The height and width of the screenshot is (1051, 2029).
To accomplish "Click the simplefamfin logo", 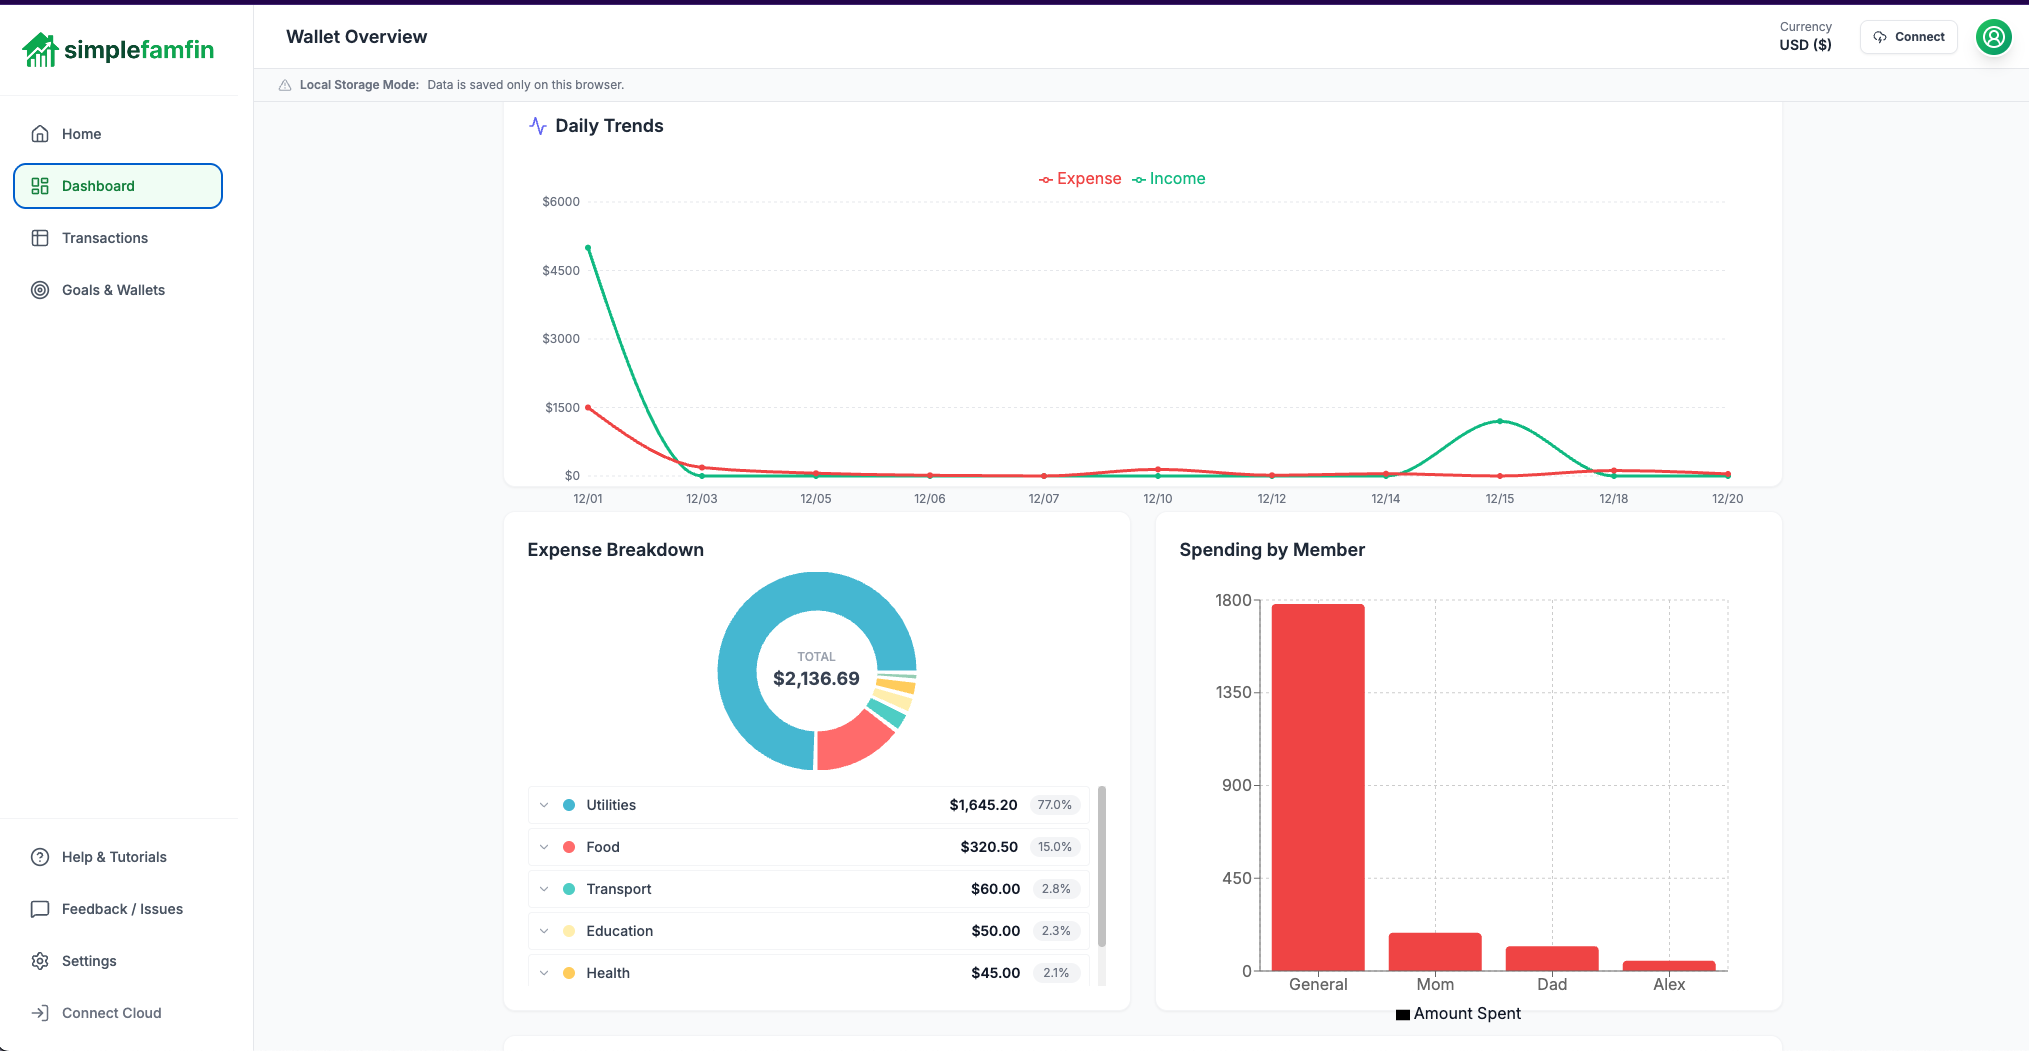I will (118, 48).
